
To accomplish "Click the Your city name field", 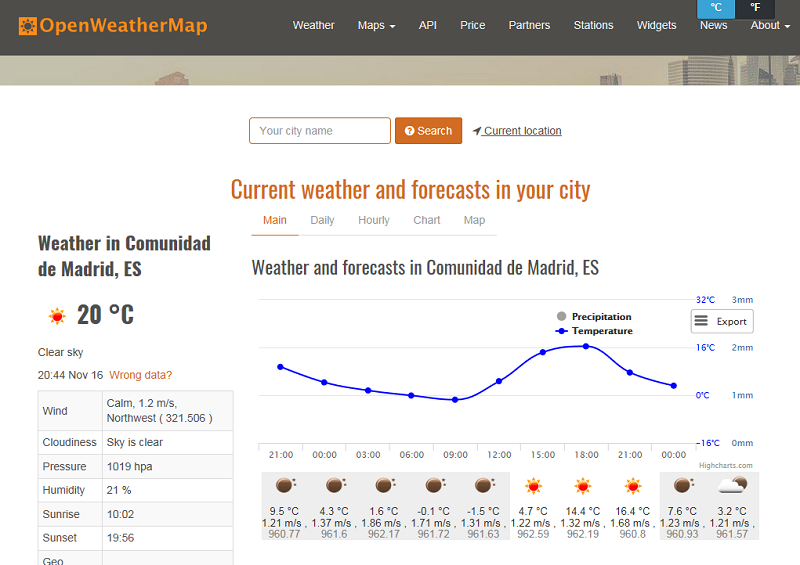I will [x=320, y=131].
